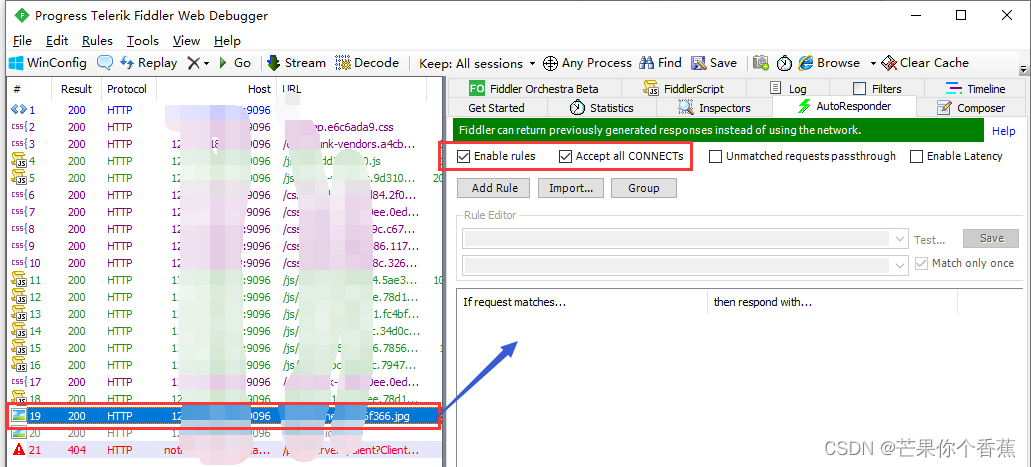The width and height of the screenshot is (1031, 467).
Task: Switch to the Inspectors tab
Action: [715, 107]
